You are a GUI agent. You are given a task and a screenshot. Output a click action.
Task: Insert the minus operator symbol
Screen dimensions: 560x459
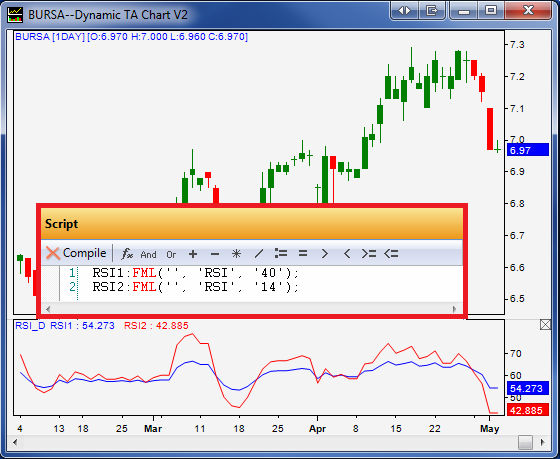215,254
